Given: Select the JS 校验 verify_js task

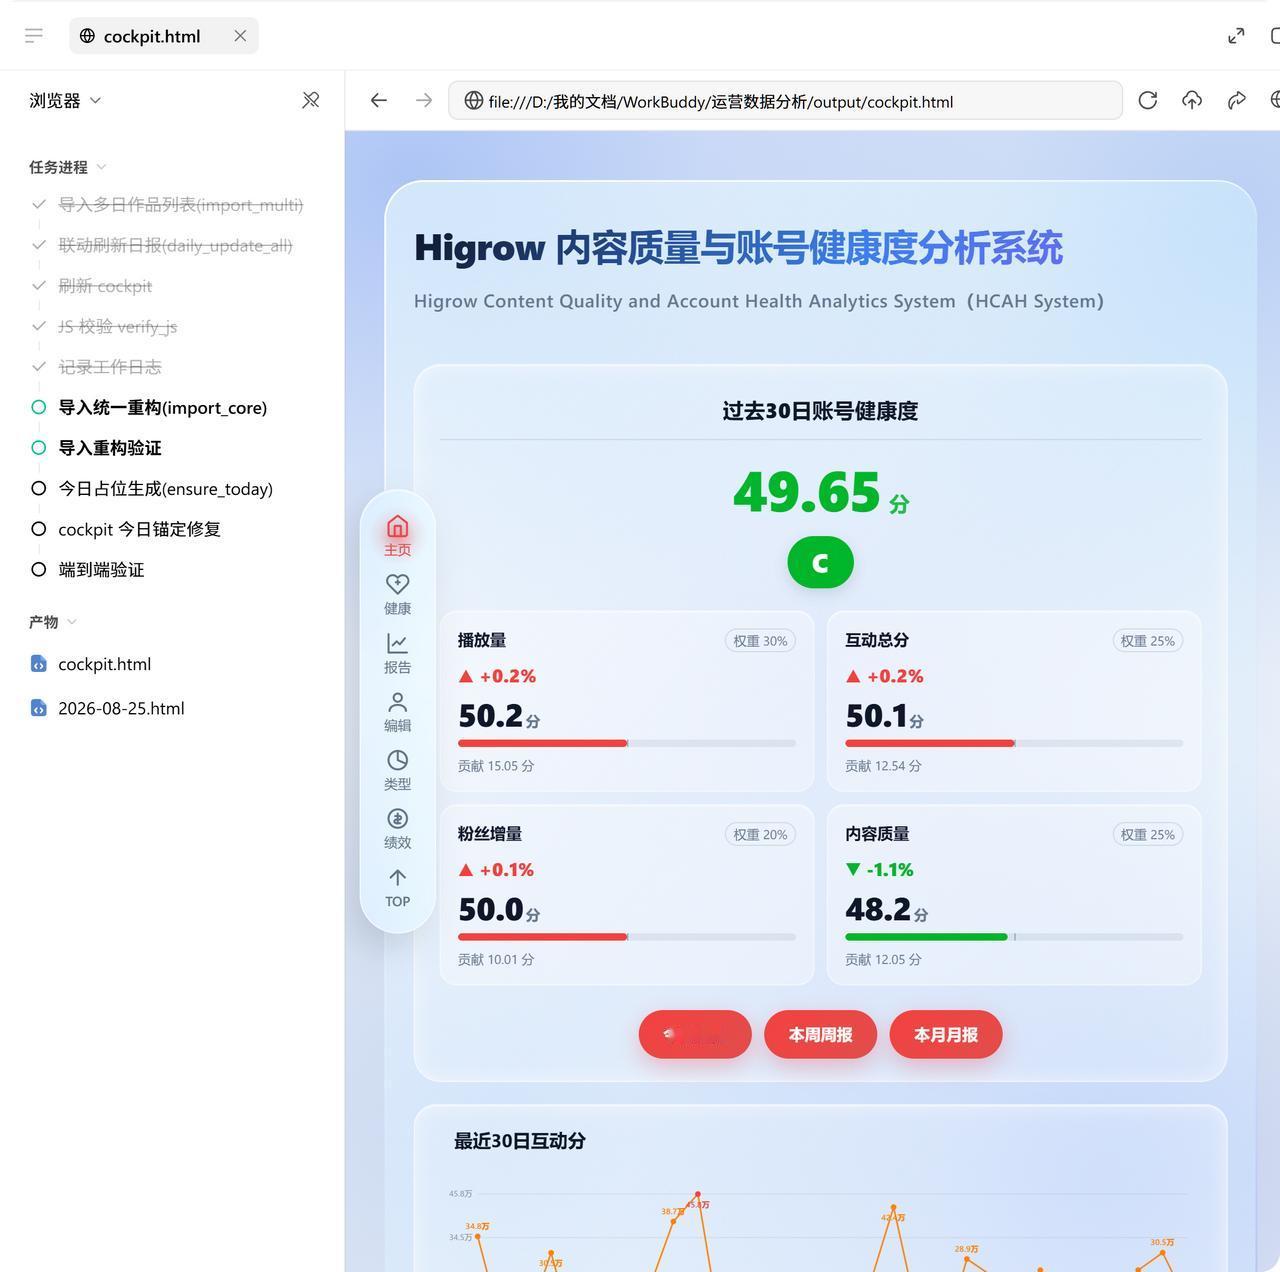Looking at the screenshot, I should [x=117, y=326].
